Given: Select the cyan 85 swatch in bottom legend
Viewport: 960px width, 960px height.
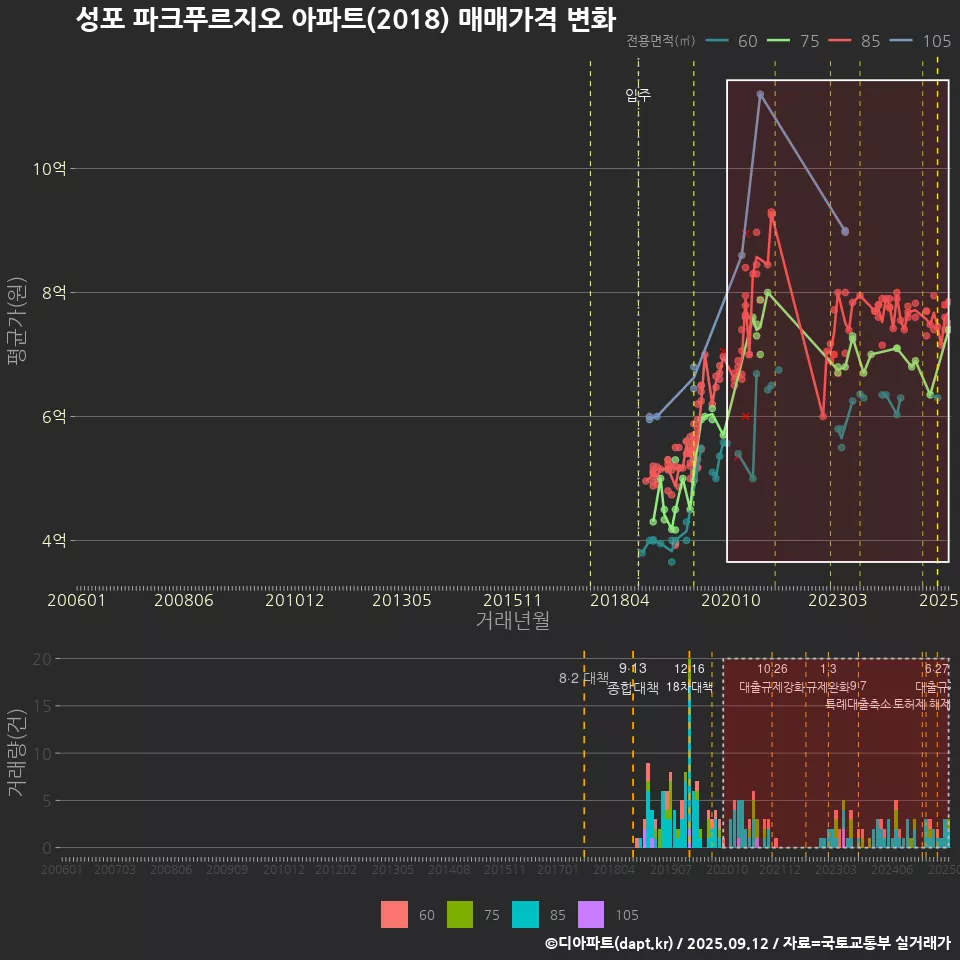Looking at the screenshot, I should click(x=525, y=914).
